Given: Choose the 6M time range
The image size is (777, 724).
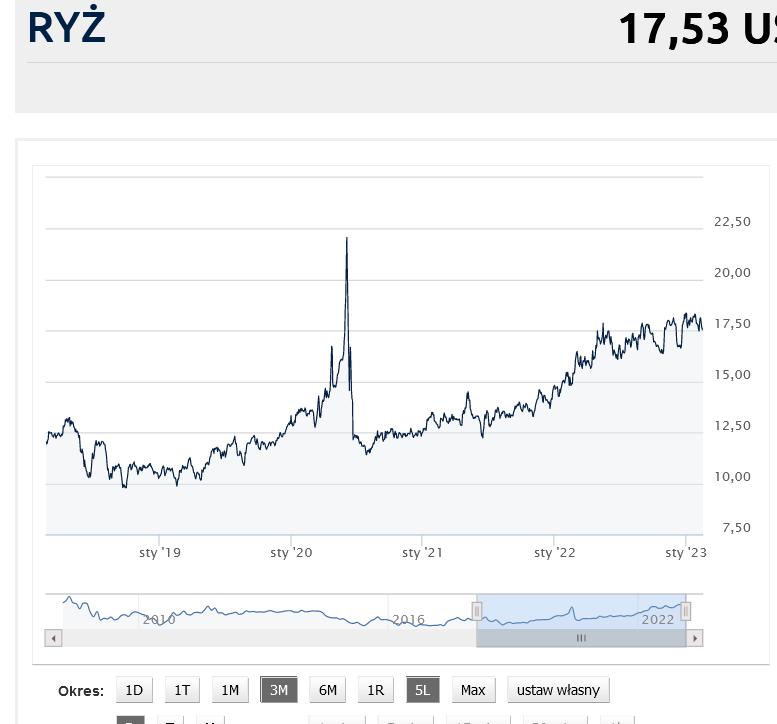Looking at the screenshot, I should click(x=327, y=690).
